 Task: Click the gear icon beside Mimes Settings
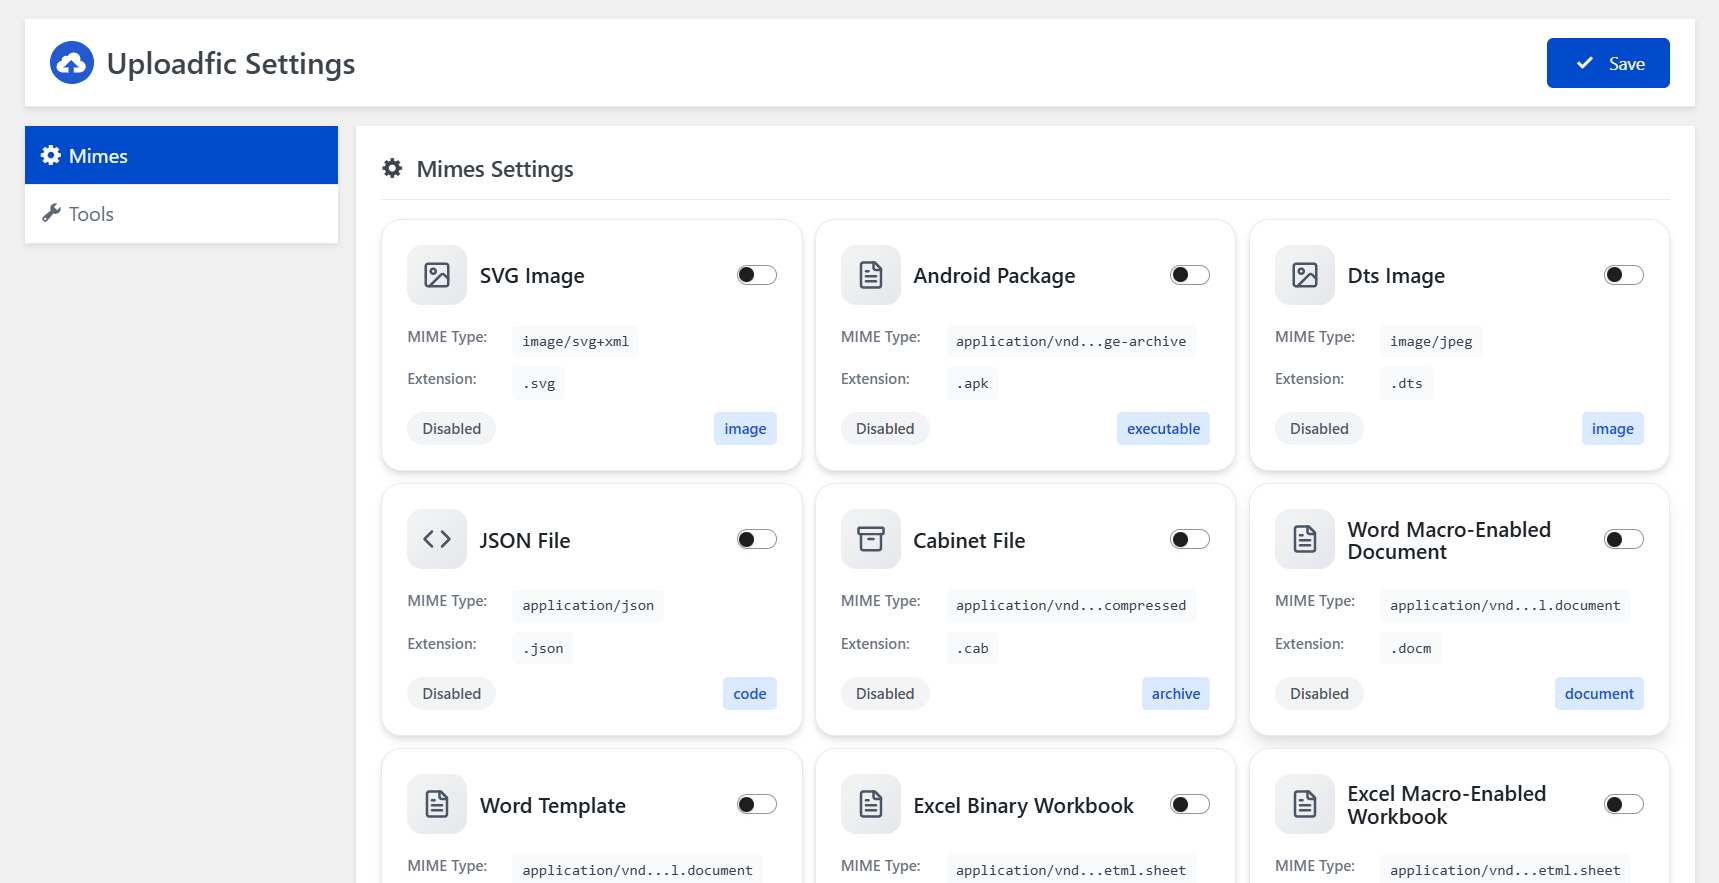tap(393, 169)
